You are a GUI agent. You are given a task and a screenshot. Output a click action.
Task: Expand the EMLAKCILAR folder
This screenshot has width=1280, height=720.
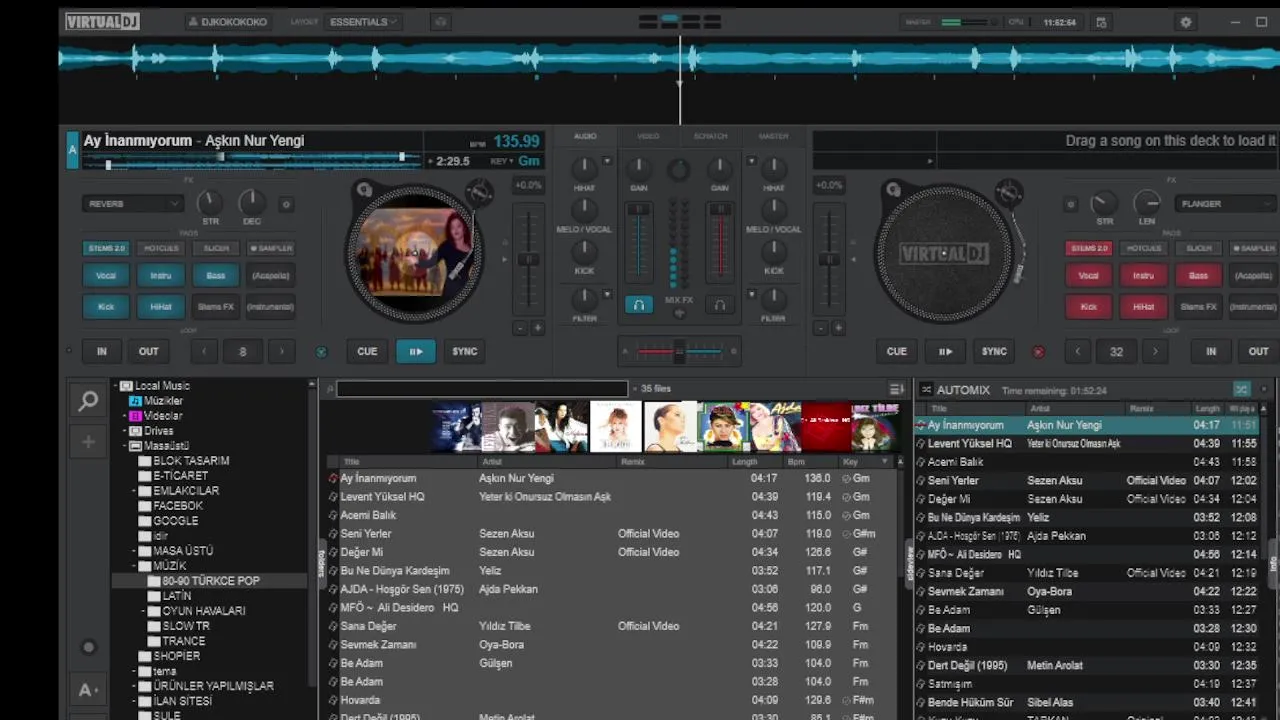click(x=134, y=491)
